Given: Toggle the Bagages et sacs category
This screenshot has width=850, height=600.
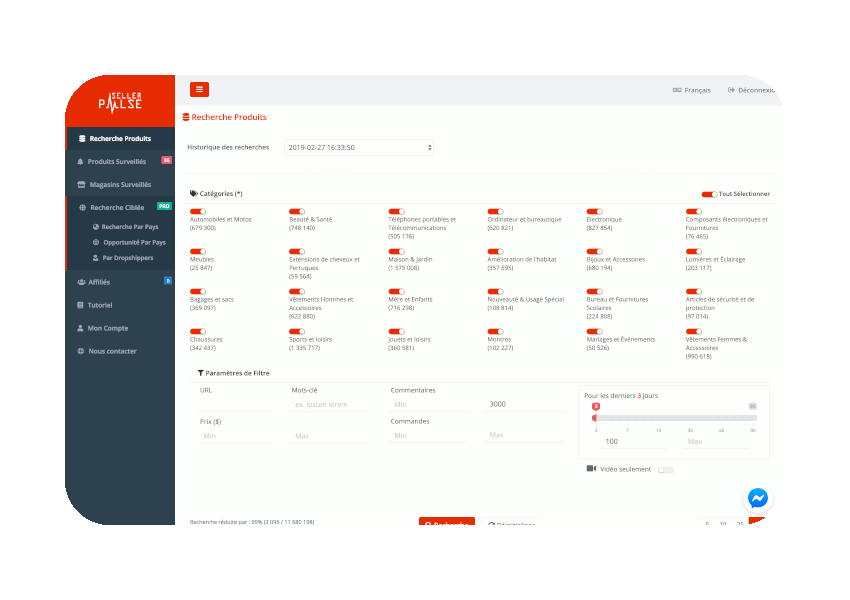Looking at the screenshot, I should click(x=198, y=292).
